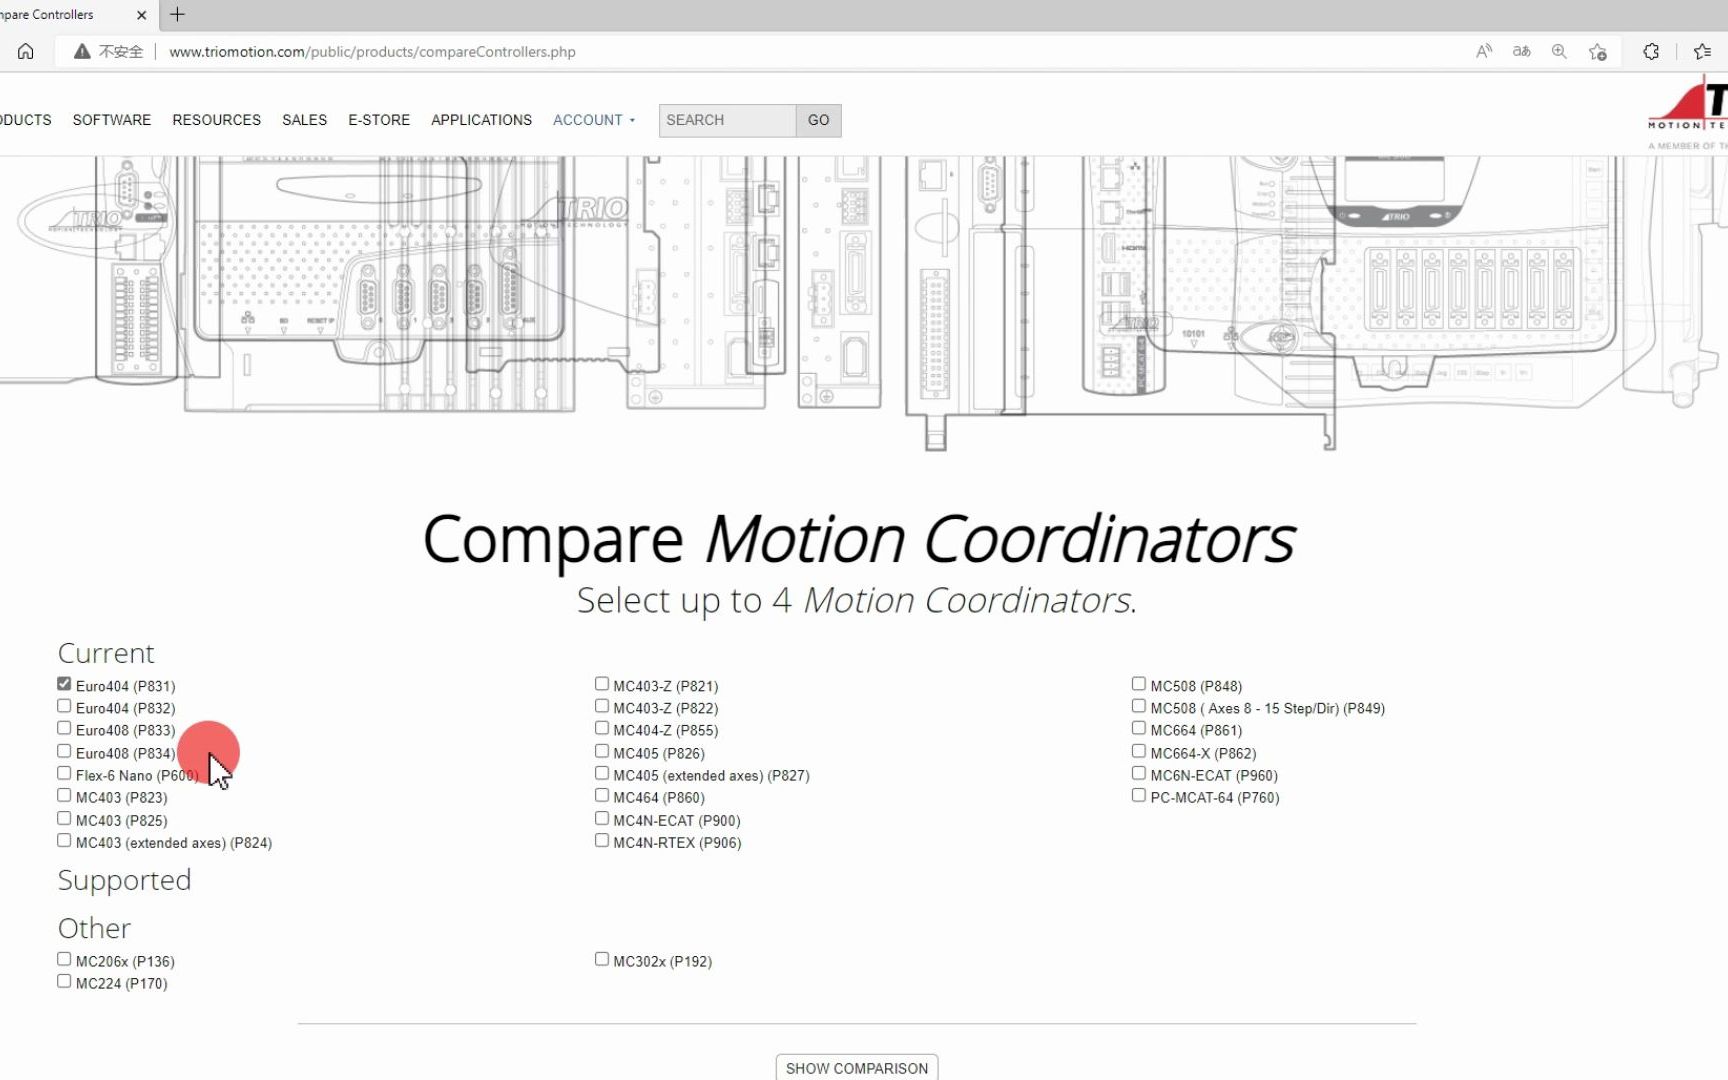Open the RESOURCES menu
This screenshot has height=1080, width=1728.
click(216, 120)
